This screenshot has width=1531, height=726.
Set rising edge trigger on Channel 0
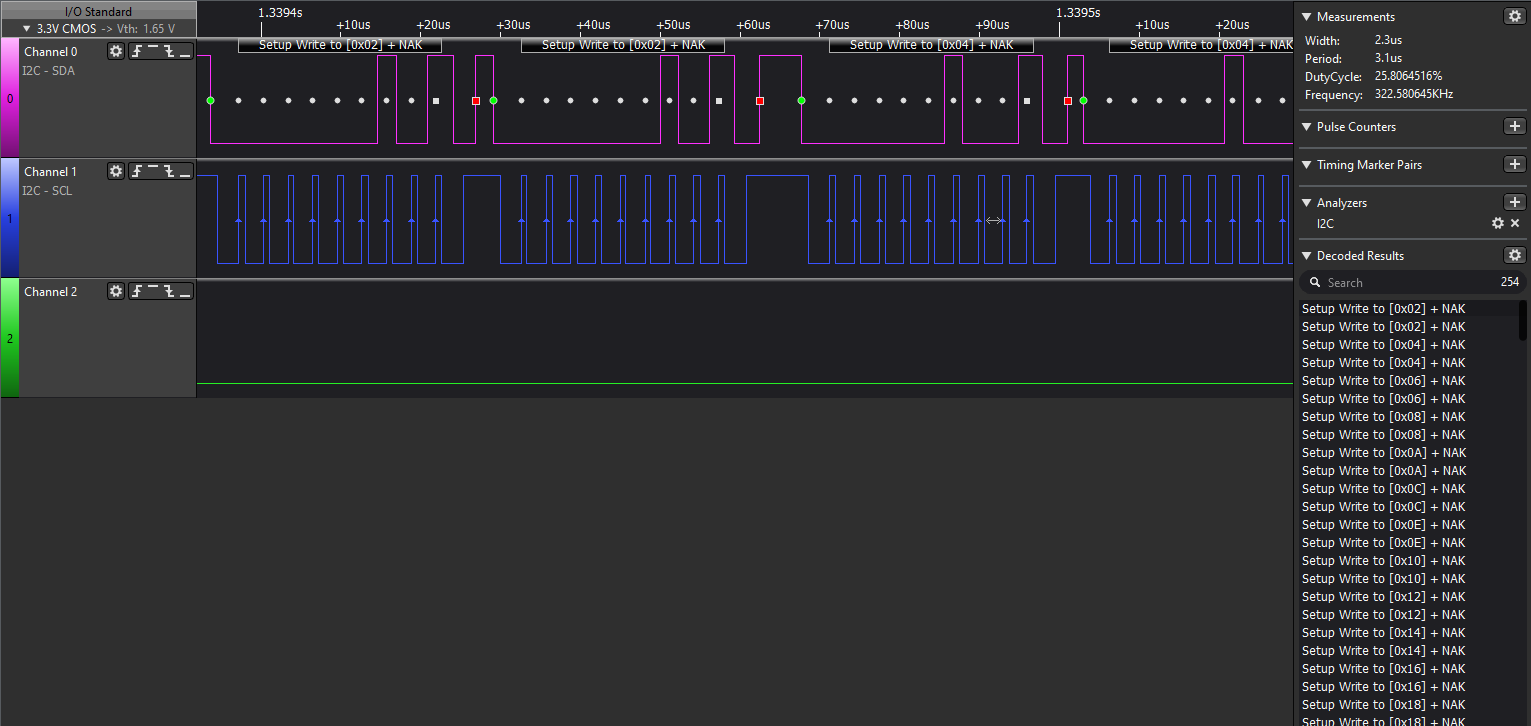coord(137,51)
